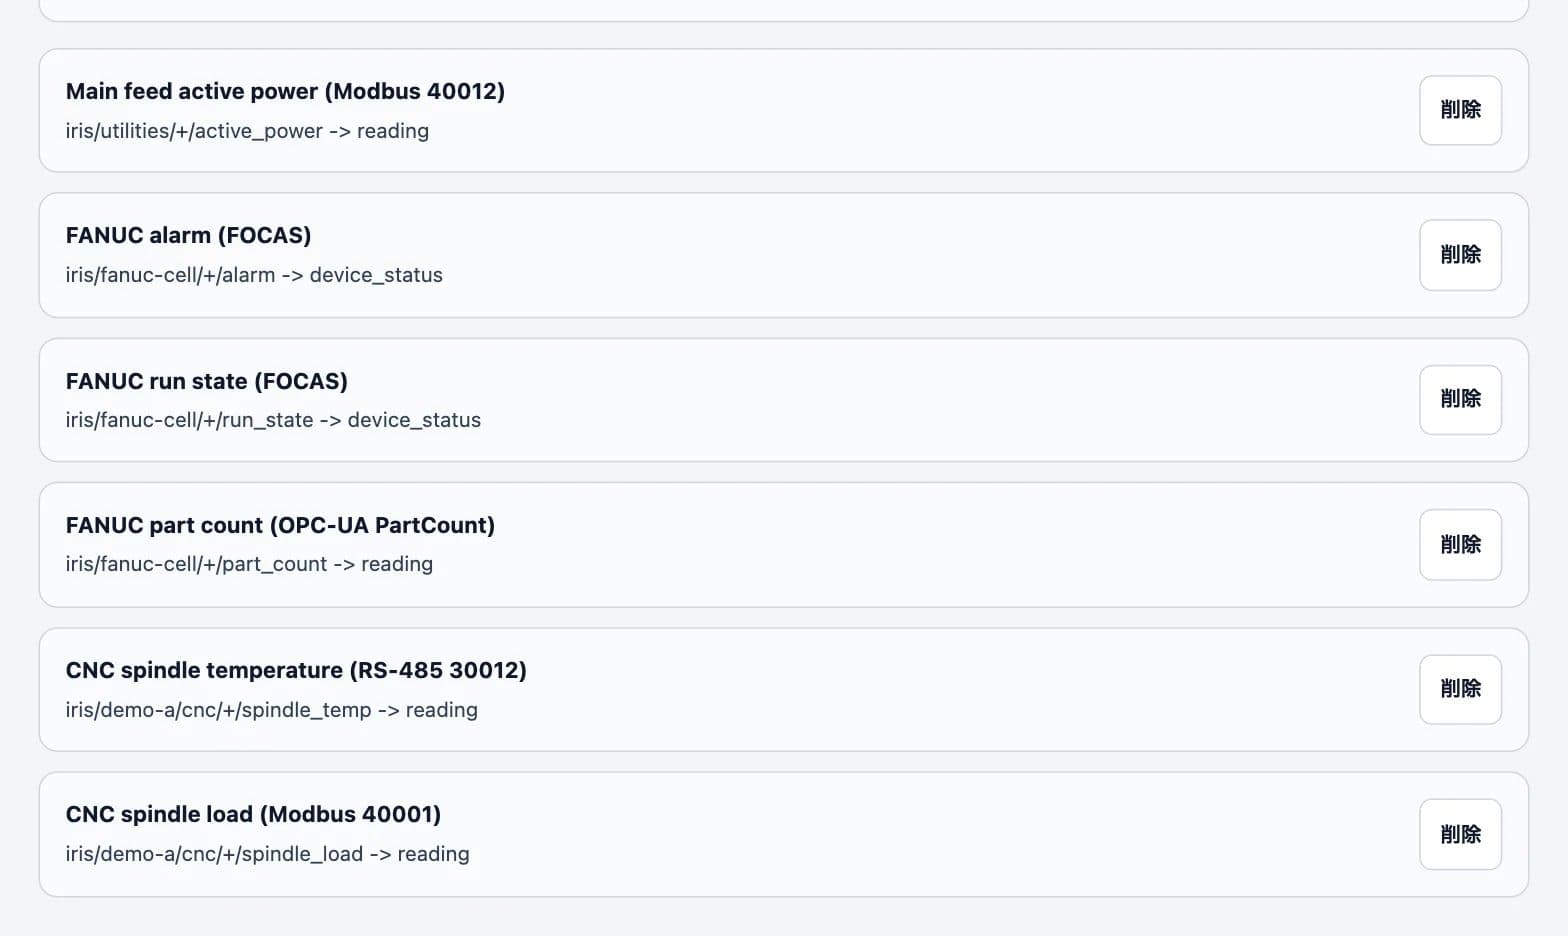This screenshot has height=936, width=1568.
Task: Select the iris/fanuc-cell/+/part_count topic line
Action: (249, 564)
